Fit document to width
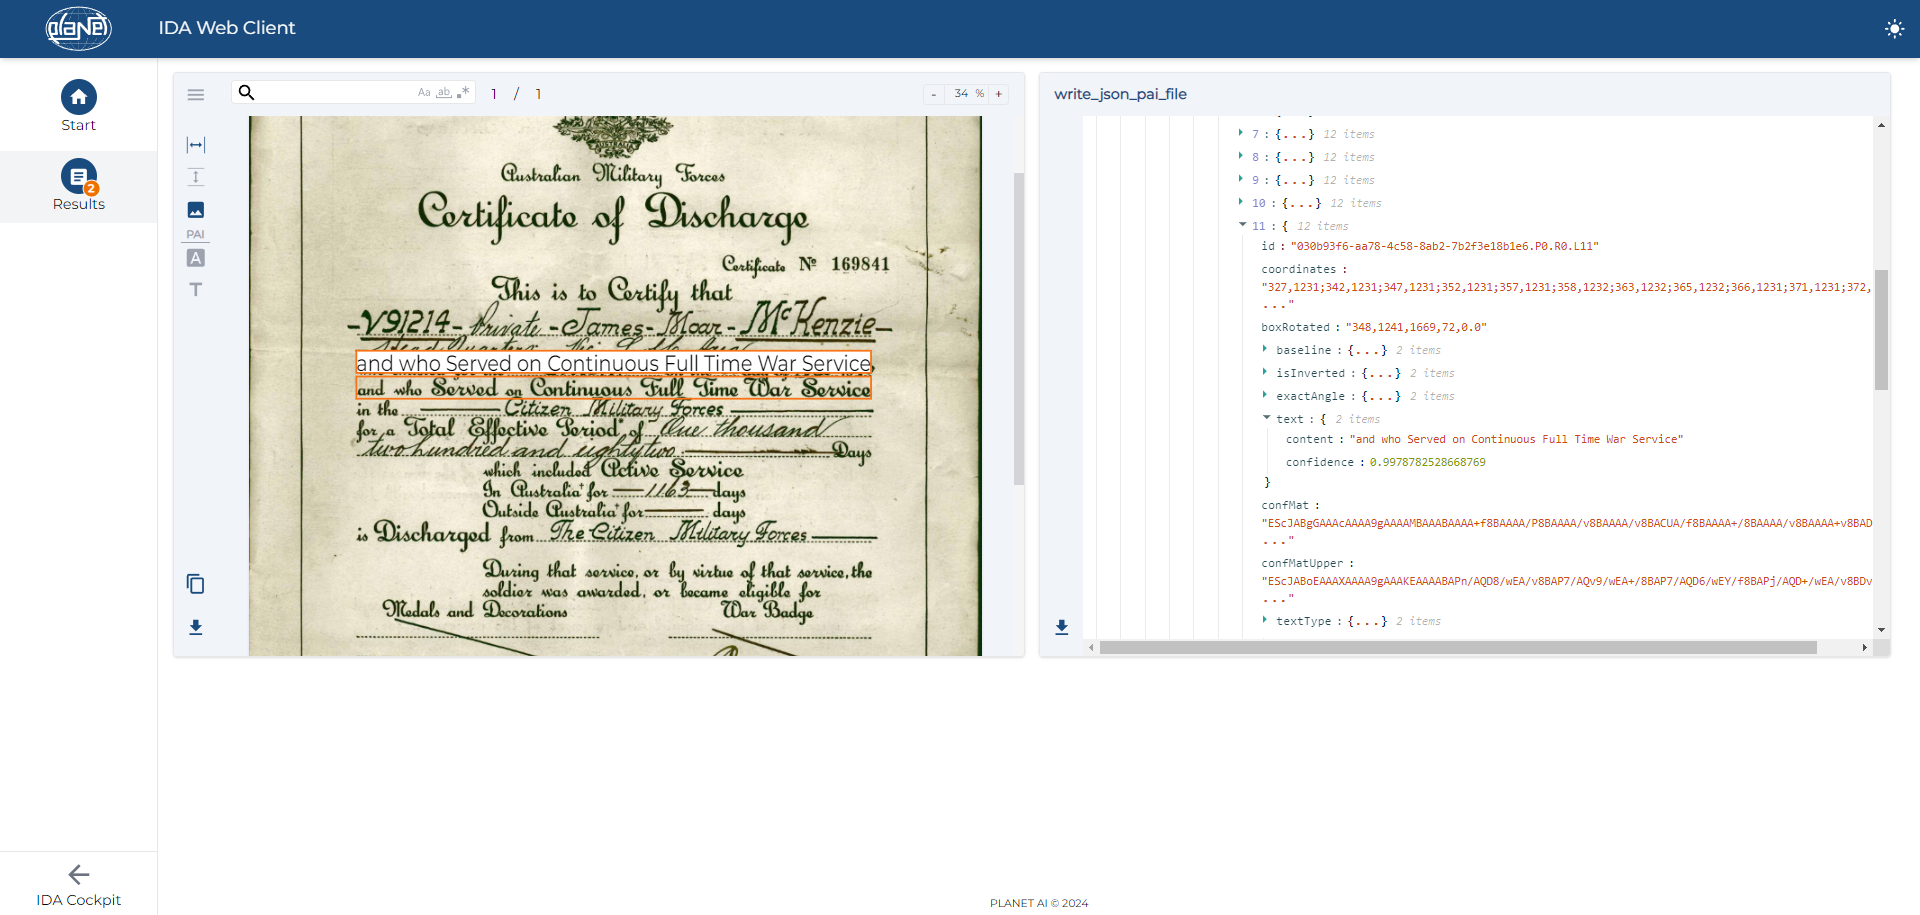The image size is (1920, 915). click(196, 145)
